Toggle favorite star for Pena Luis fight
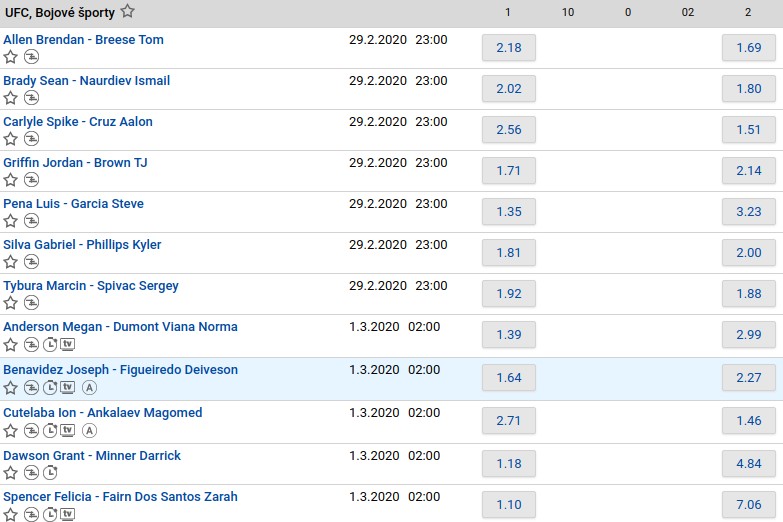Viewport: 783px width, 522px height. pyautogui.click(x=11, y=221)
